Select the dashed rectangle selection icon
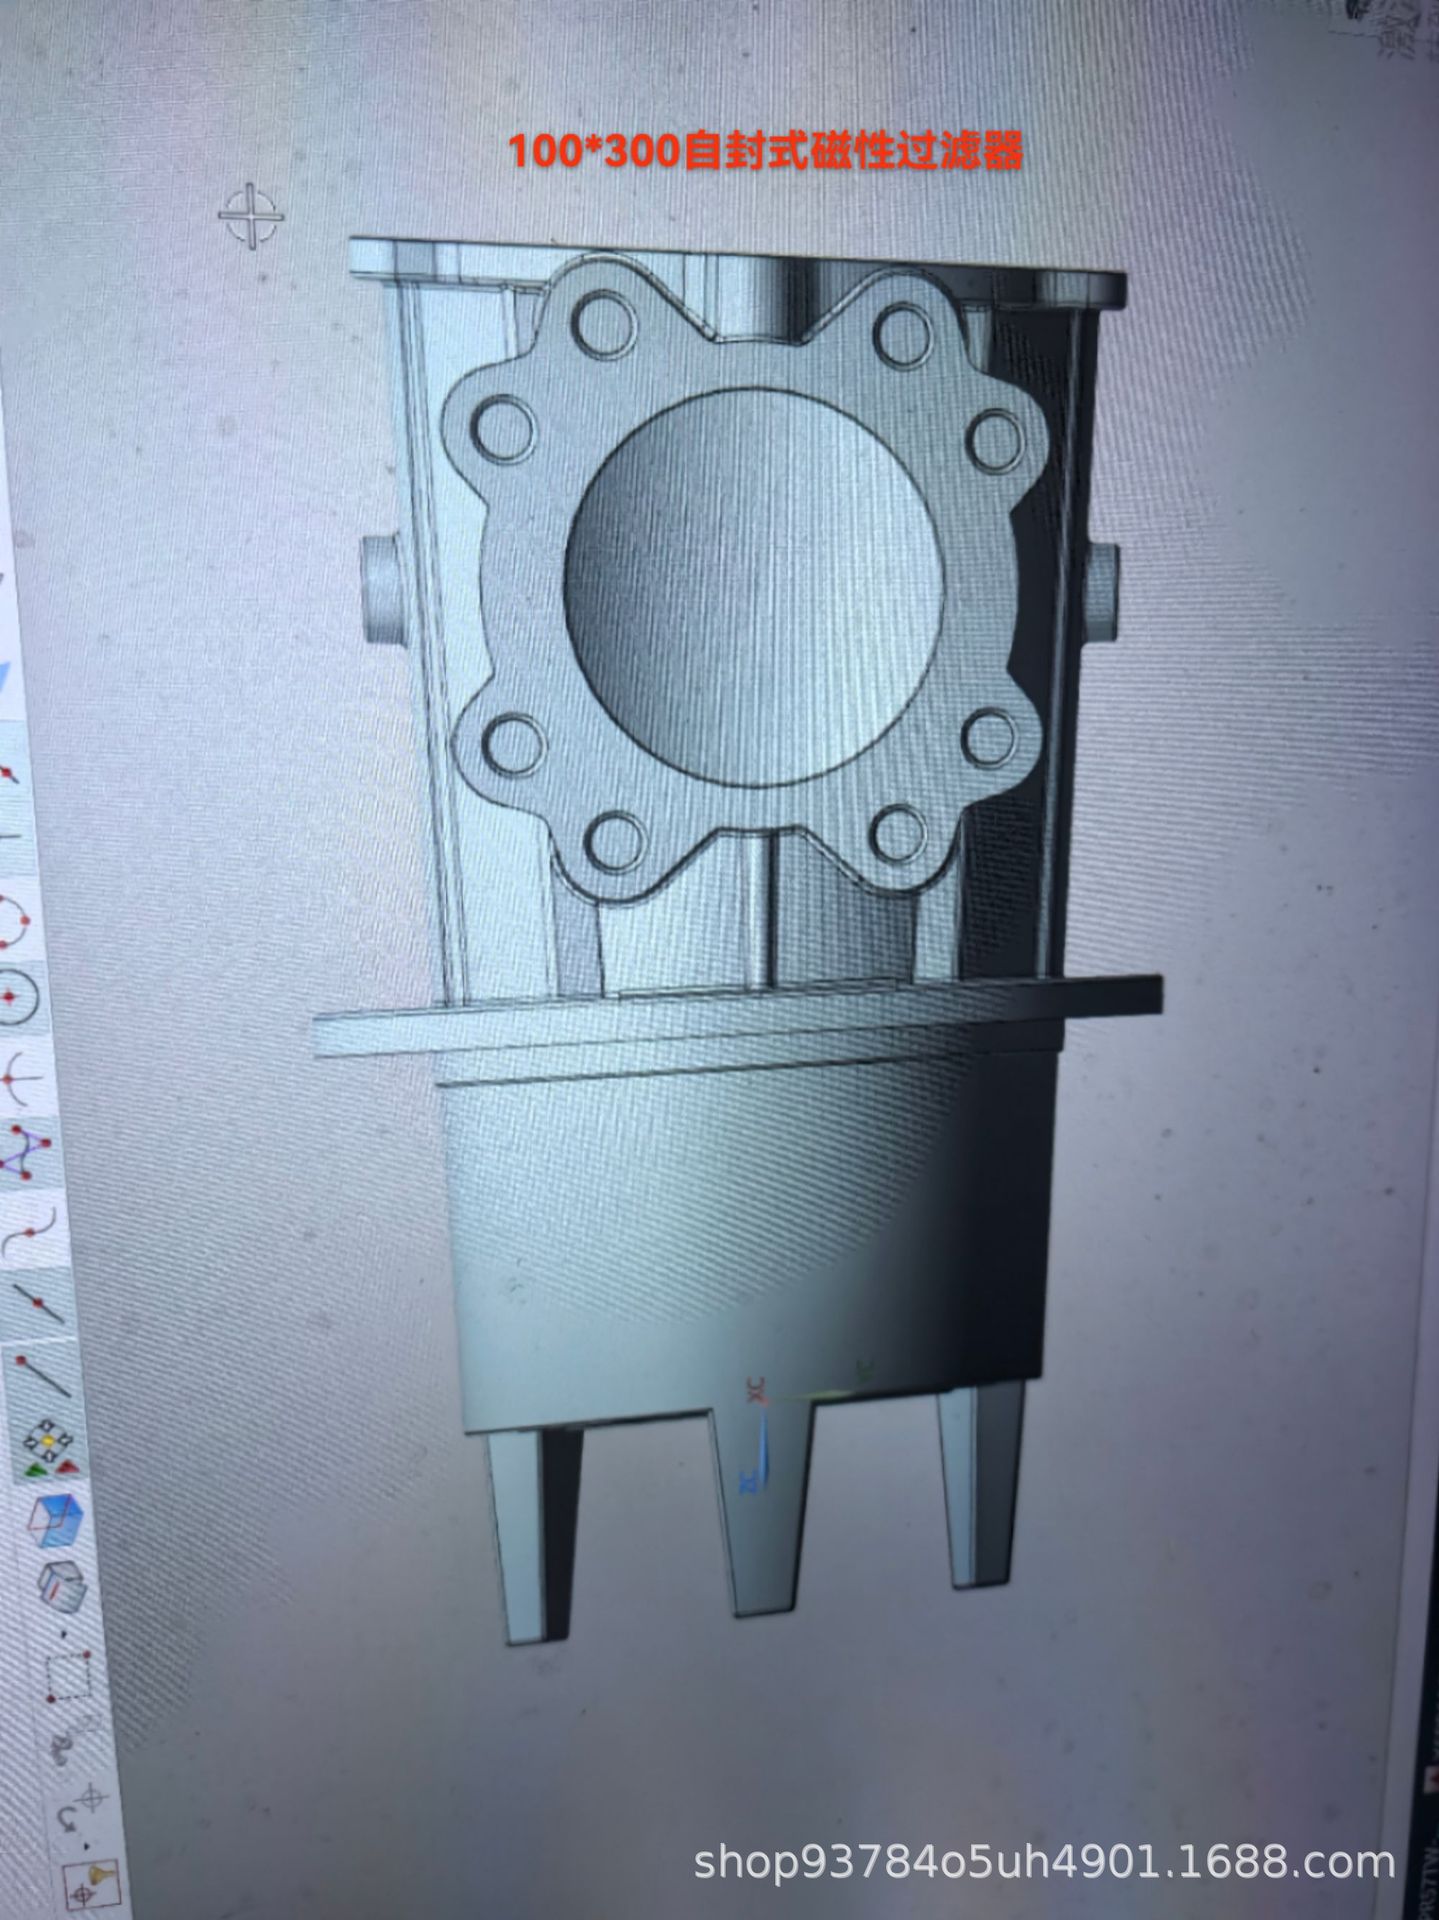 (x=70, y=1677)
